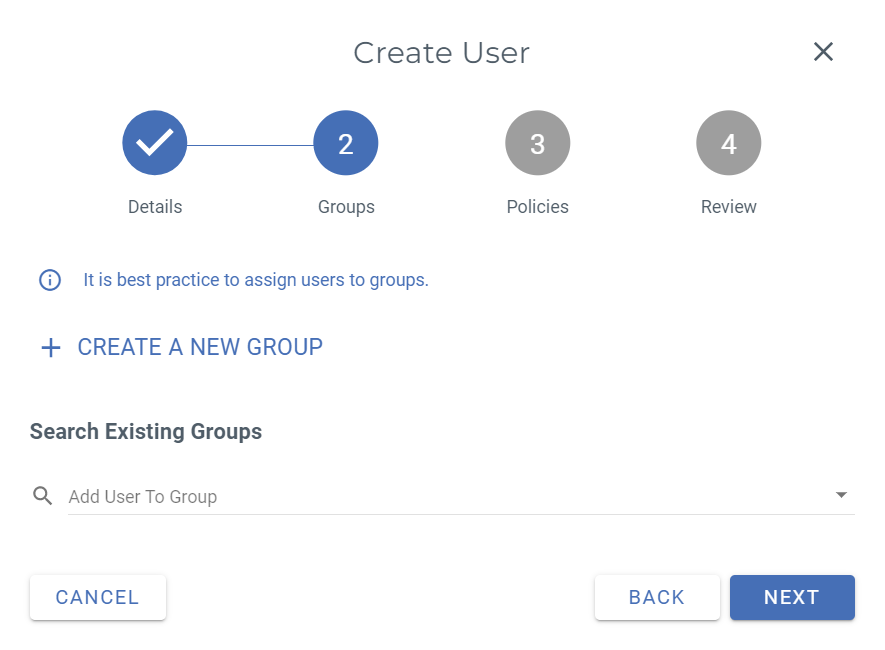
Task: Expand the Add User To Group dropdown arrow
Action: point(841,495)
